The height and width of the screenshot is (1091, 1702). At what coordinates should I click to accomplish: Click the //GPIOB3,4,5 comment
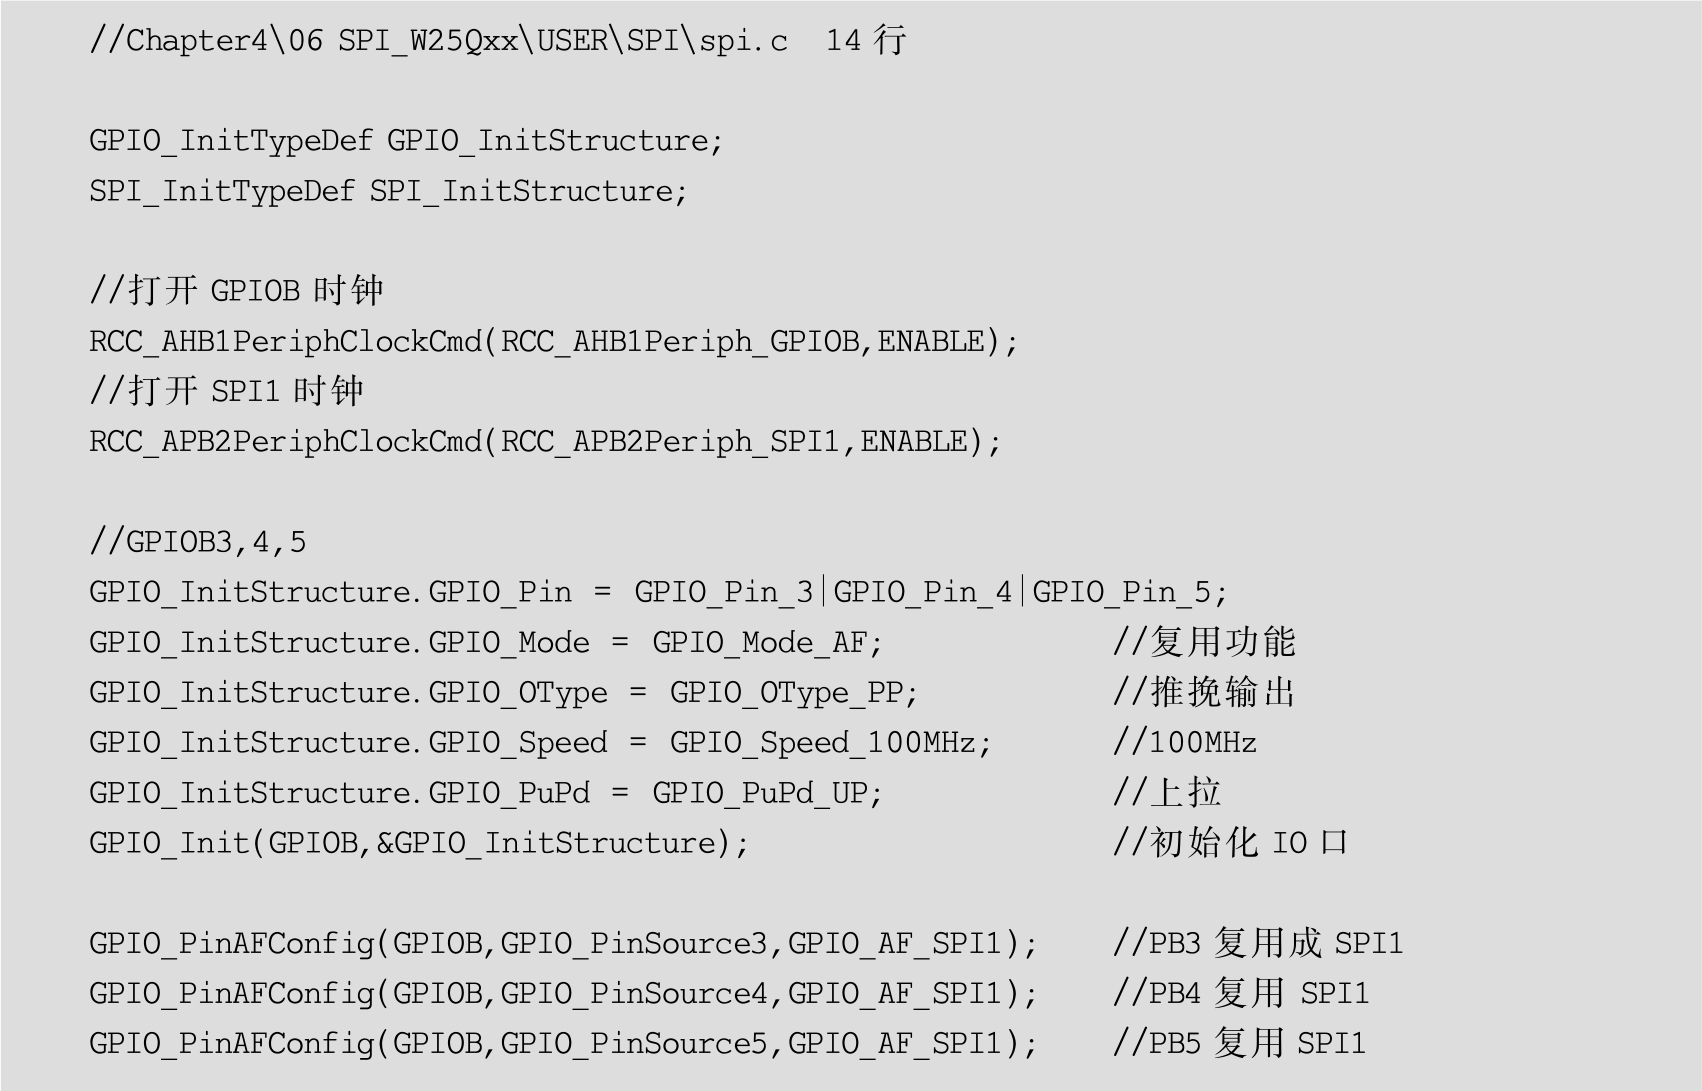click(x=198, y=542)
